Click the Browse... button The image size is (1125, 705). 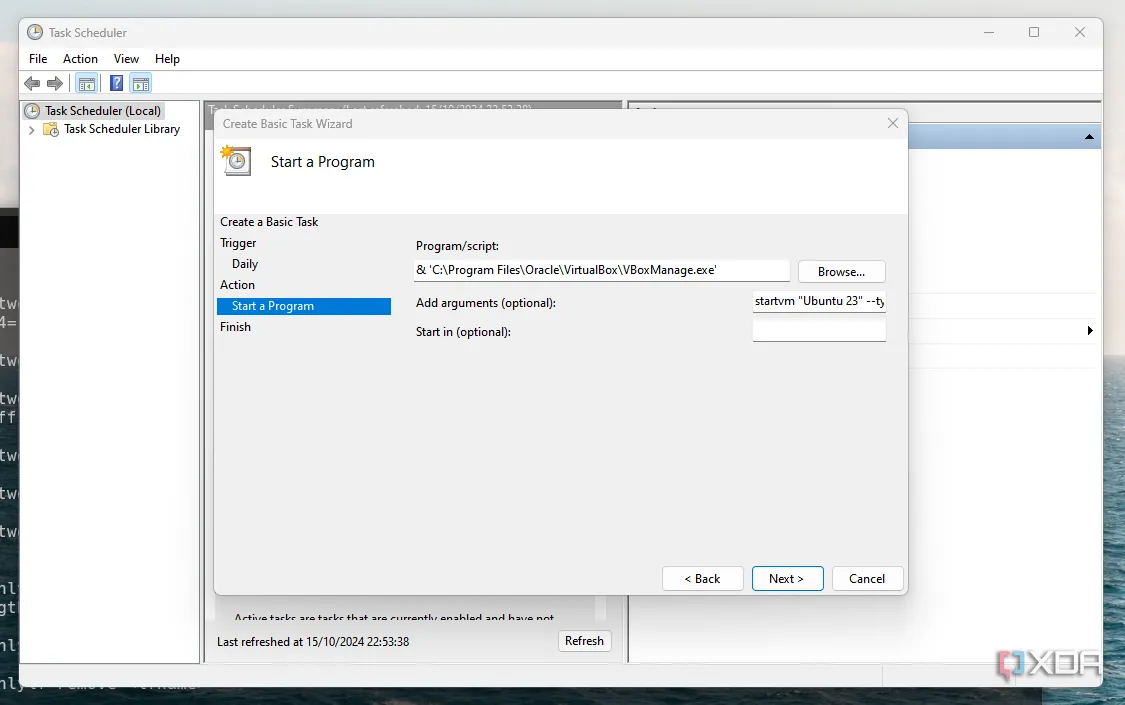[x=841, y=271]
